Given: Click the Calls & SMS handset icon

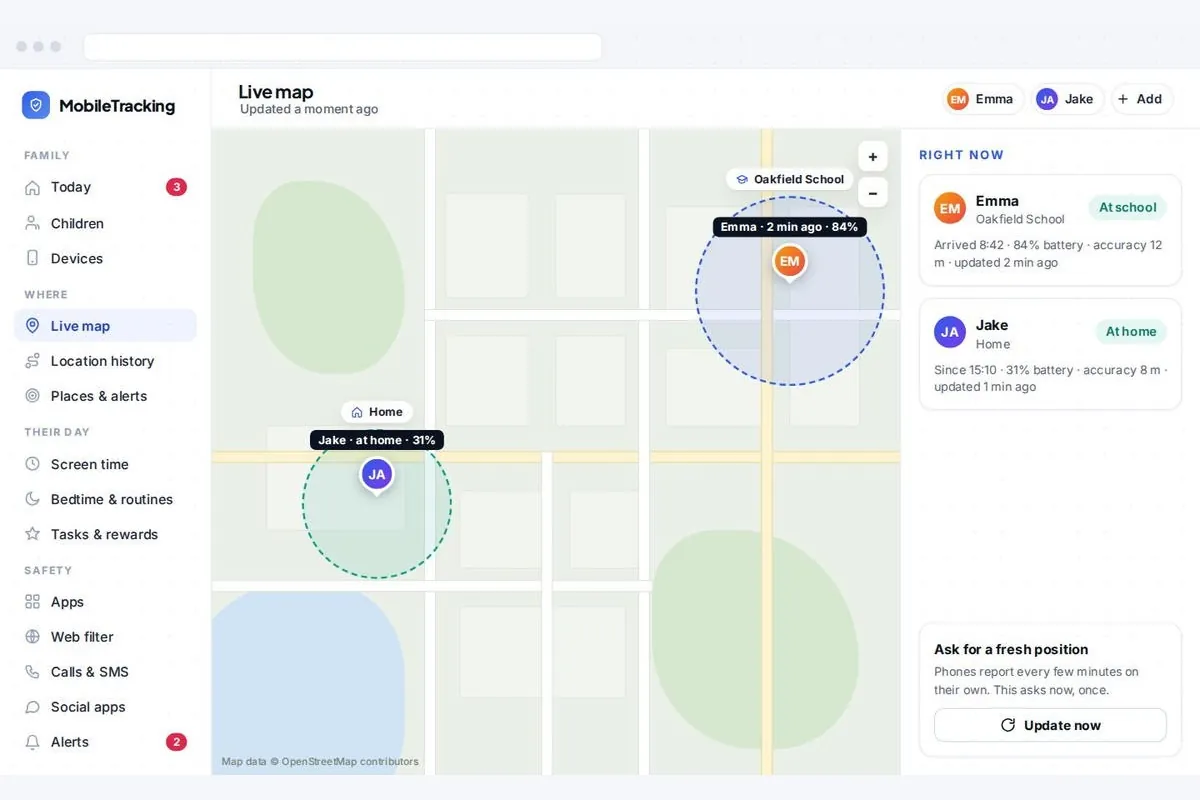Looking at the screenshot, I should pos(32,672).
